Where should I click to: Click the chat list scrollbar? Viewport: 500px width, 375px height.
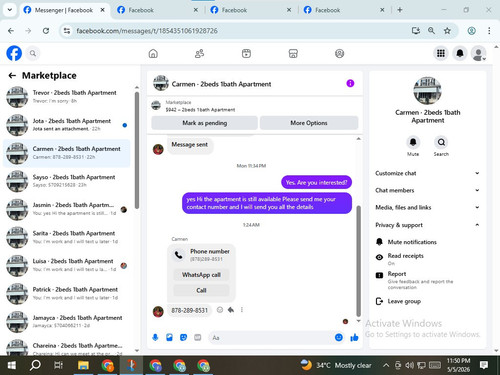pos(137,150)
